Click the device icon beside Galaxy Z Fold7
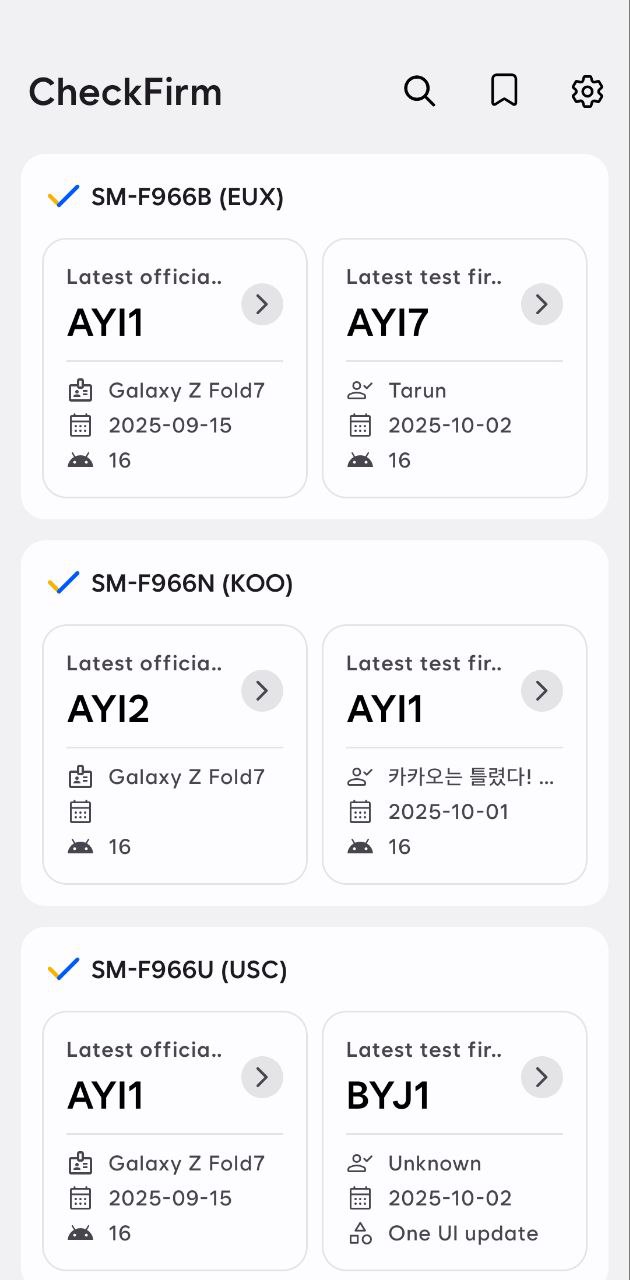Viewport: 630px width, 1280px height. 82,390
